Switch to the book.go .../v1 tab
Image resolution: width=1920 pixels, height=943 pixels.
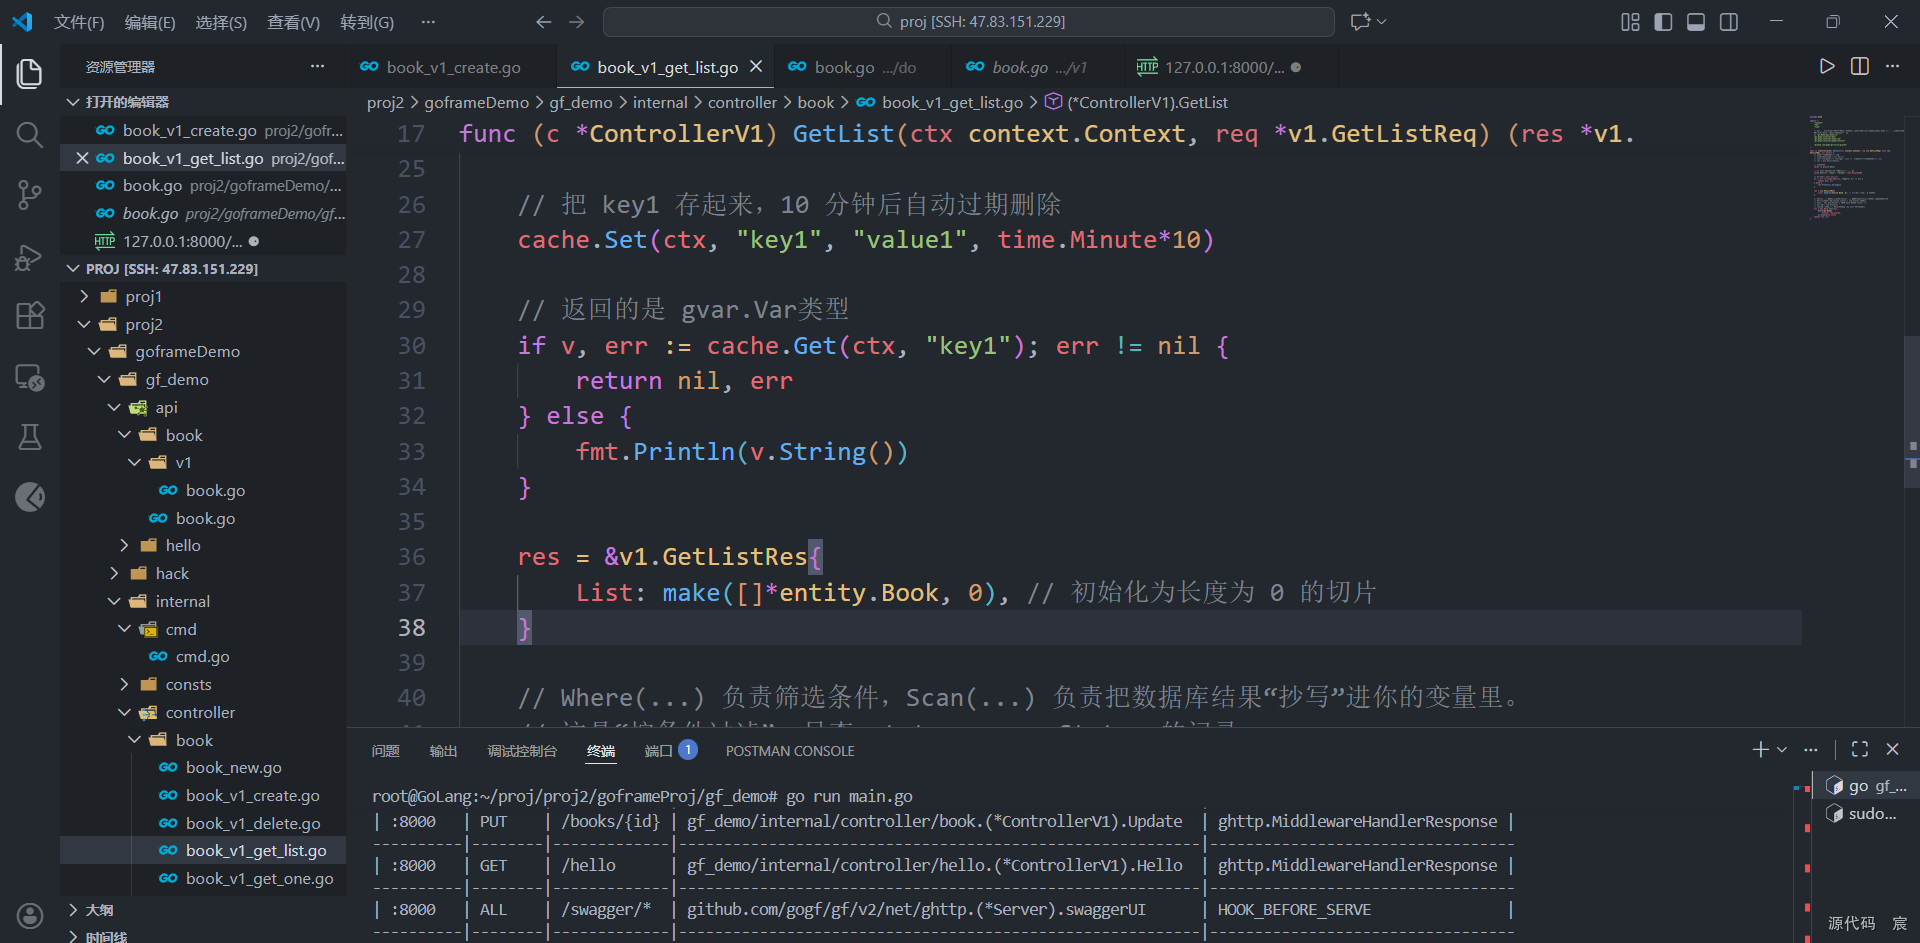[x=1038, y=67]
